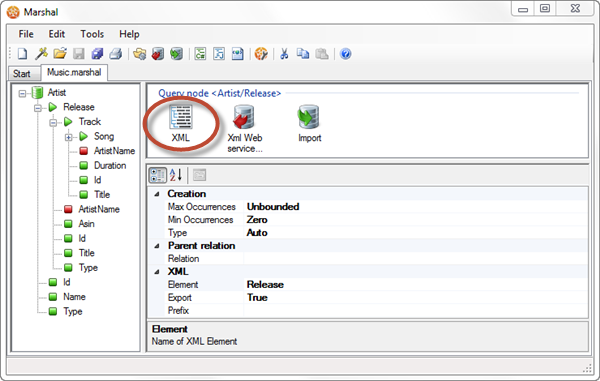
Task: Select the Release node in tree
Action: pyautogui.click(x=79, y=107)
